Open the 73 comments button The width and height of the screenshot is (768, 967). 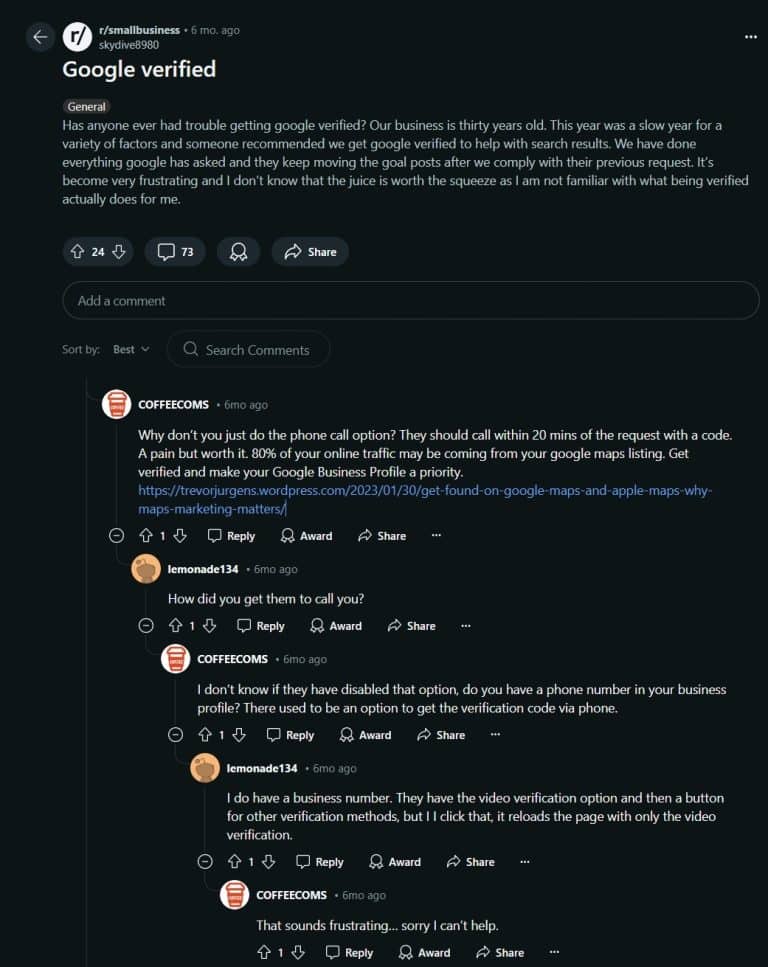[175, 252]
